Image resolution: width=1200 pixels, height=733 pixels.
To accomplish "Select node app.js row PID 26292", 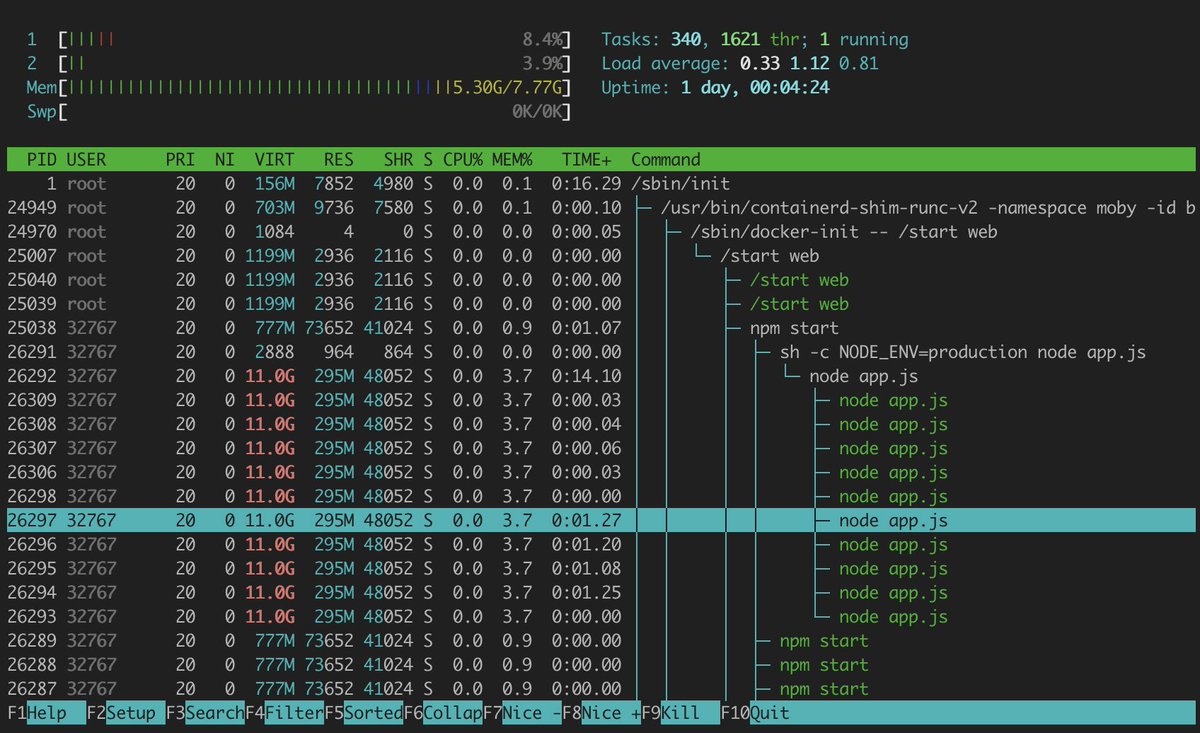I will (601, 376).
